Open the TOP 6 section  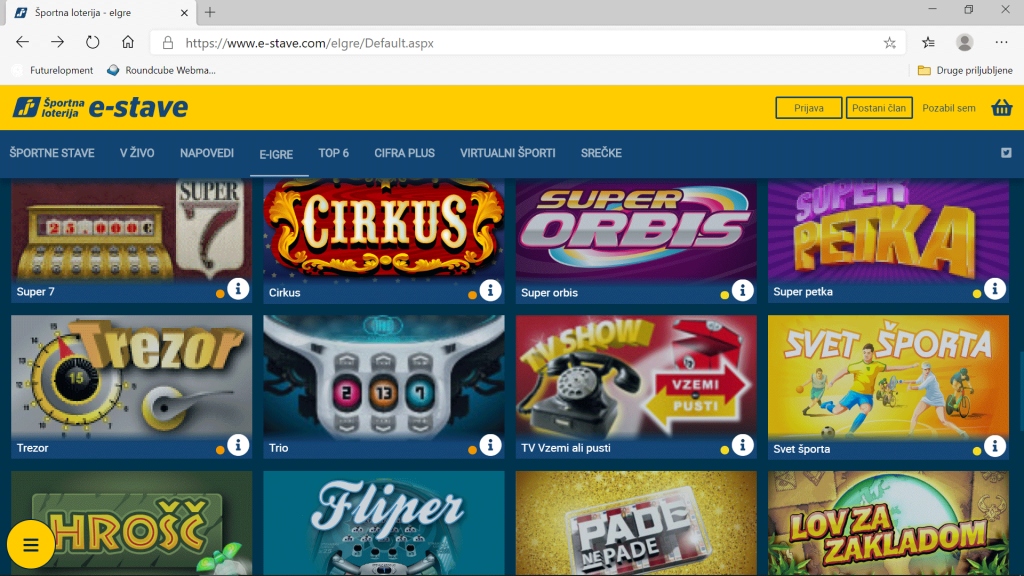[334, 153]
